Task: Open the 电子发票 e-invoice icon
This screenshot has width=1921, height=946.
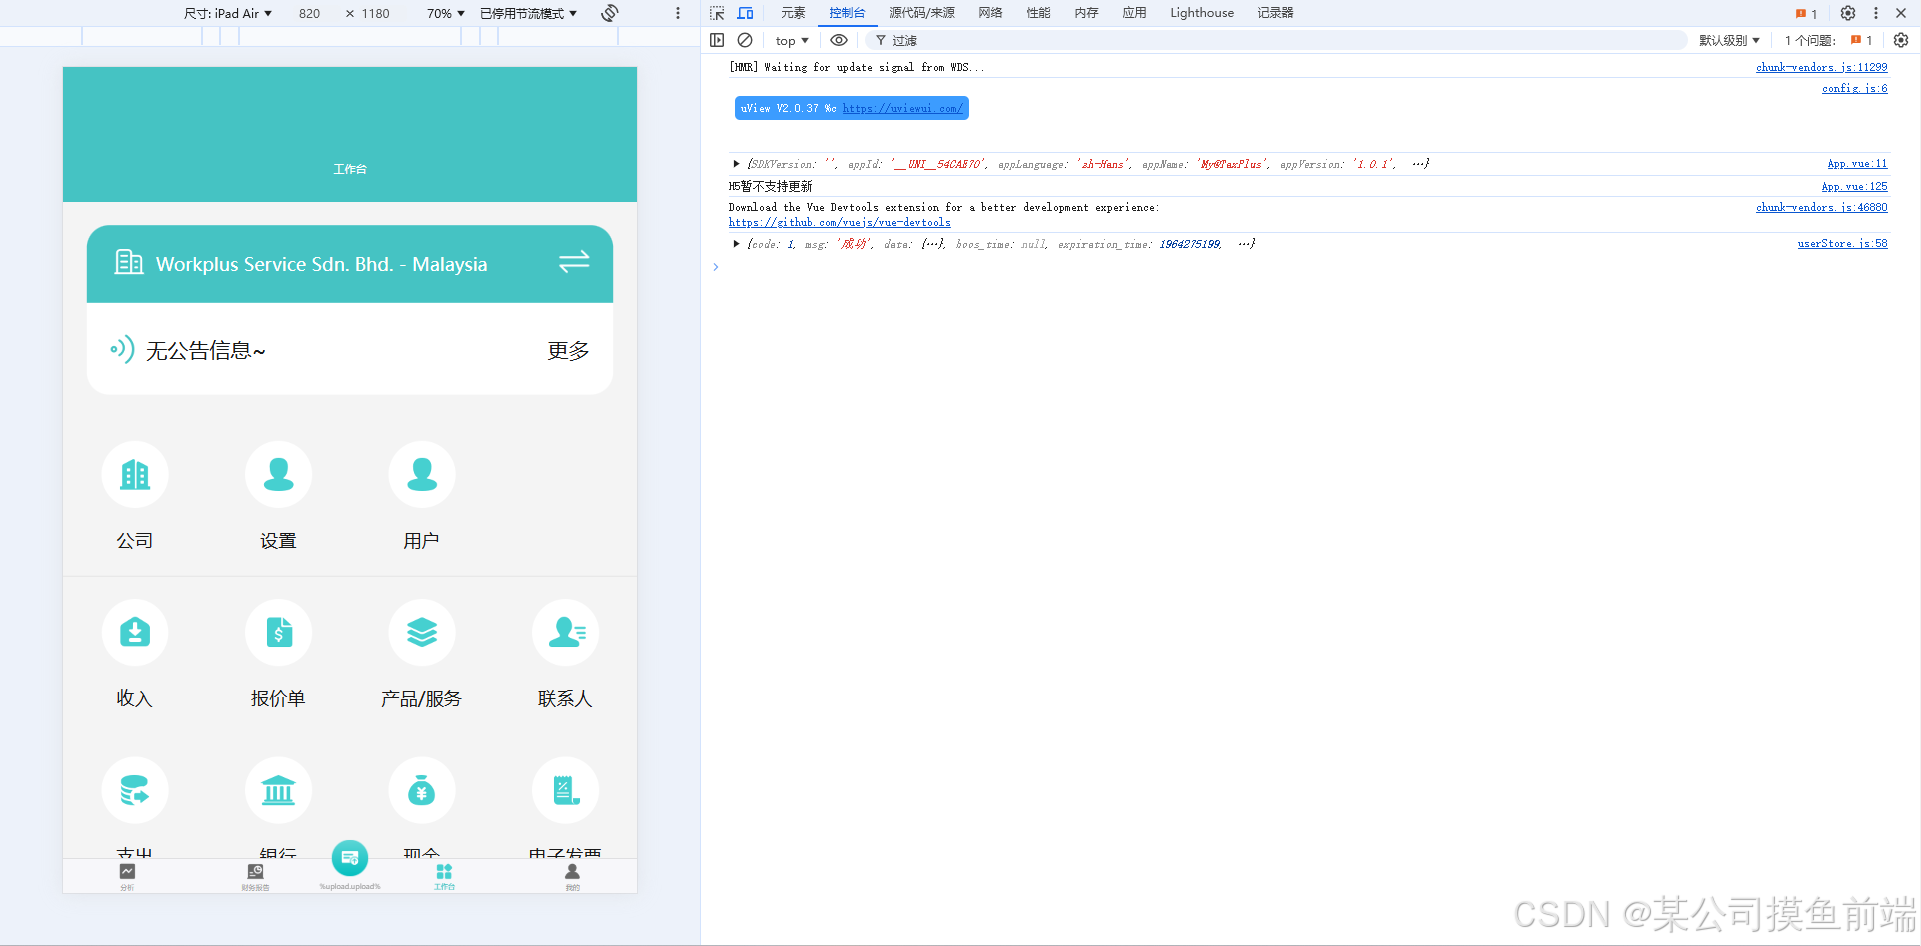Action: click(566, 790)
